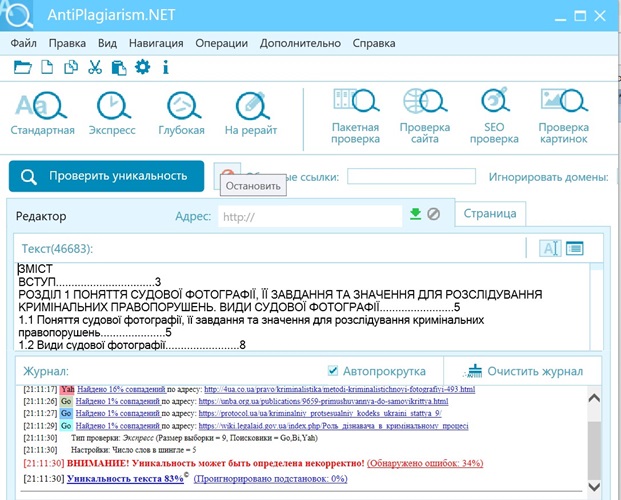The width and height of the screenshot is (621, 500).
Task: Open the Операции menu
Action: tap(221, 43)
